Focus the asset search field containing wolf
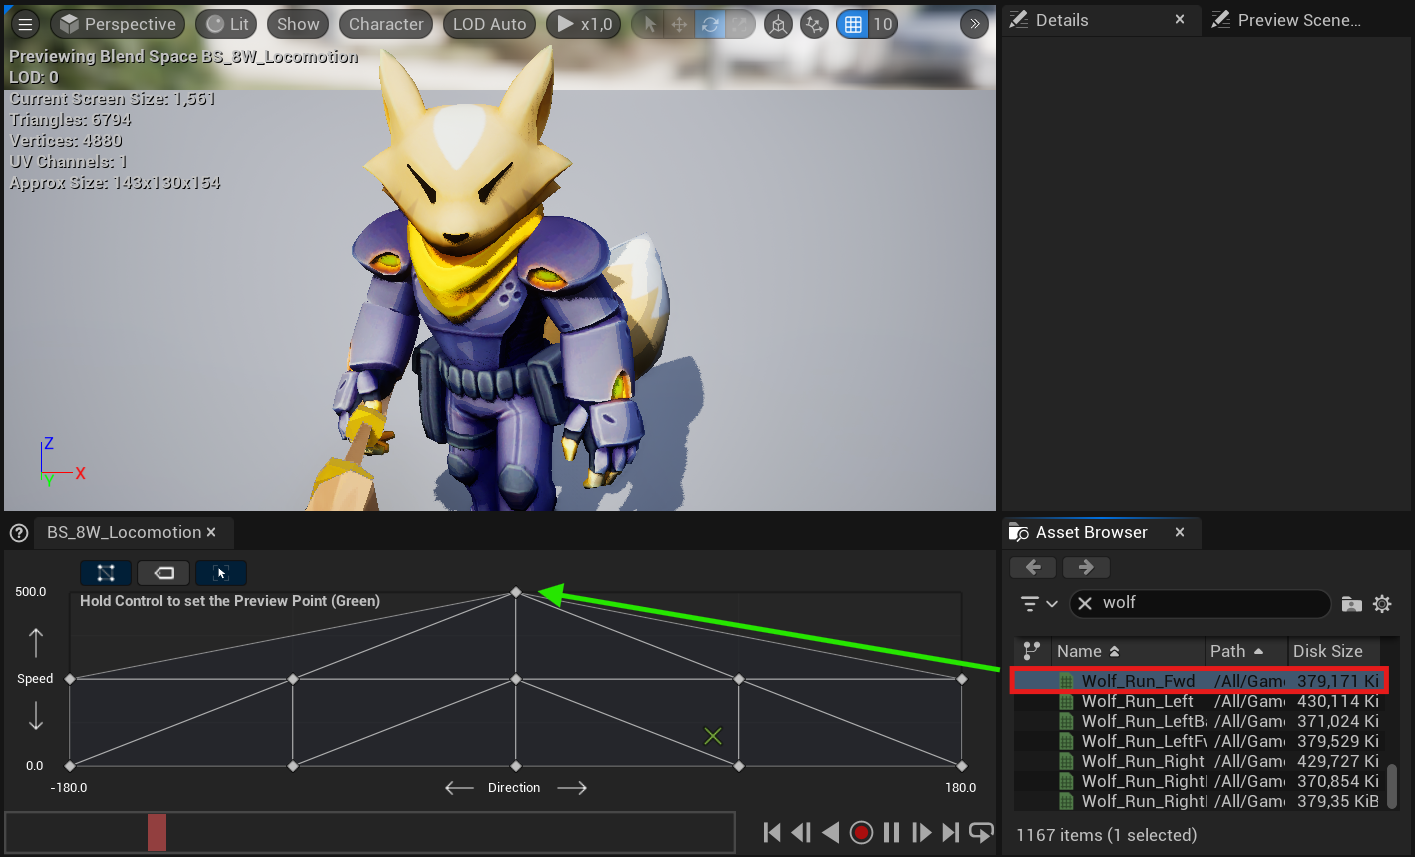This screenshot has width=1415, height=857. (x=1200, y=603)
